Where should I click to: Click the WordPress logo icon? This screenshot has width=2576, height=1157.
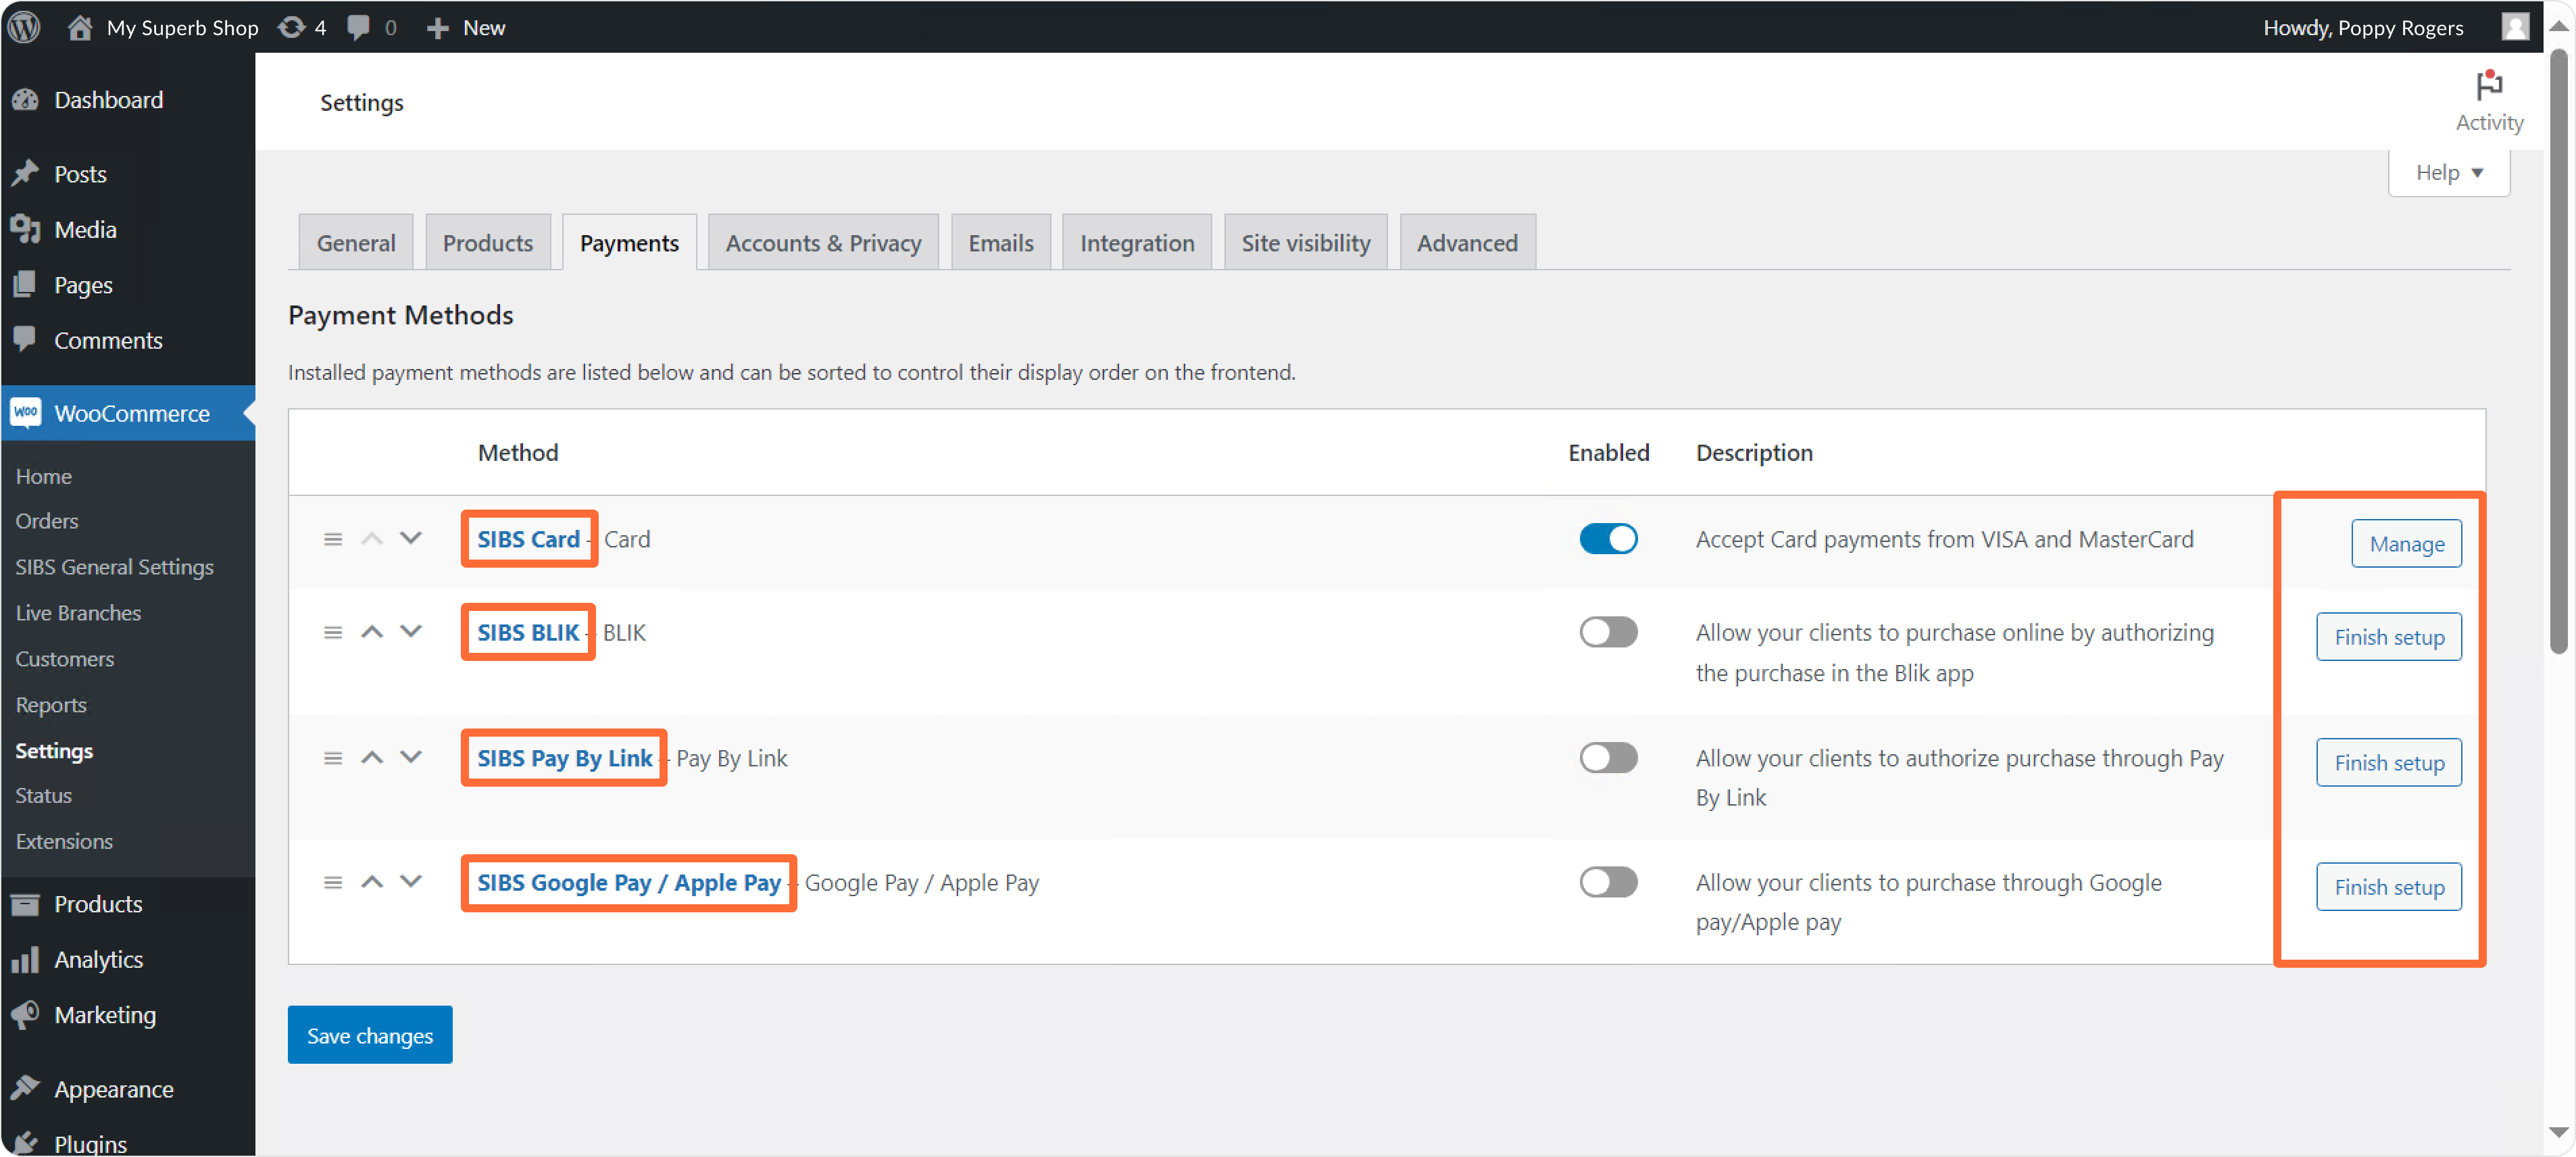pos(24,27)
